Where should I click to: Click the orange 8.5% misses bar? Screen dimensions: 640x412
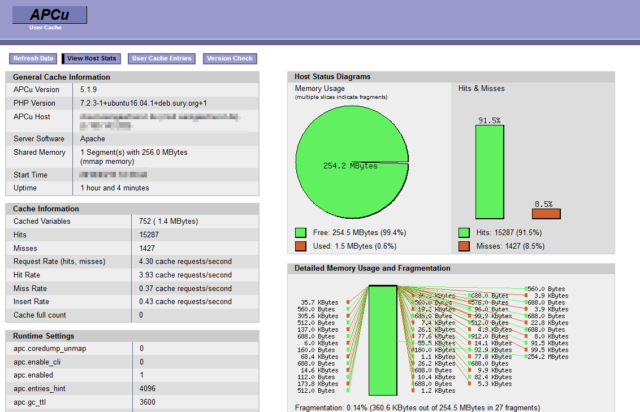coord(546,214)
